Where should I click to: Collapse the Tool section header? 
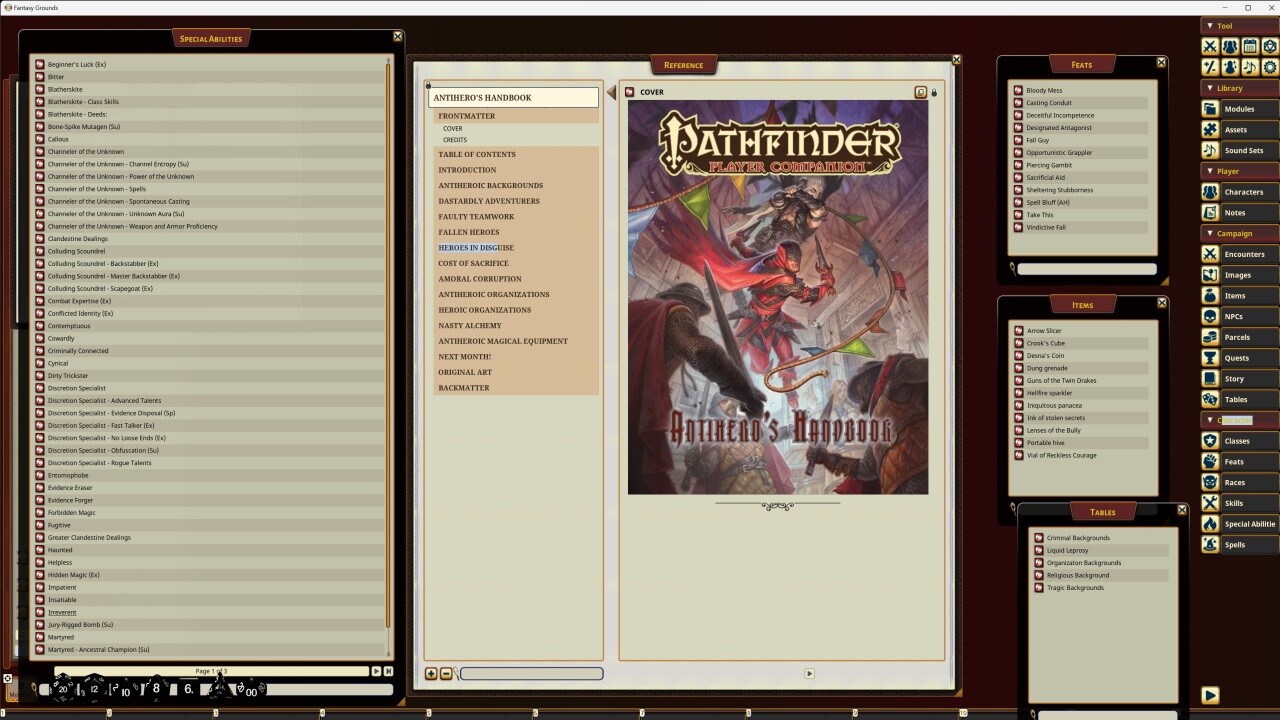point(1222,25)
